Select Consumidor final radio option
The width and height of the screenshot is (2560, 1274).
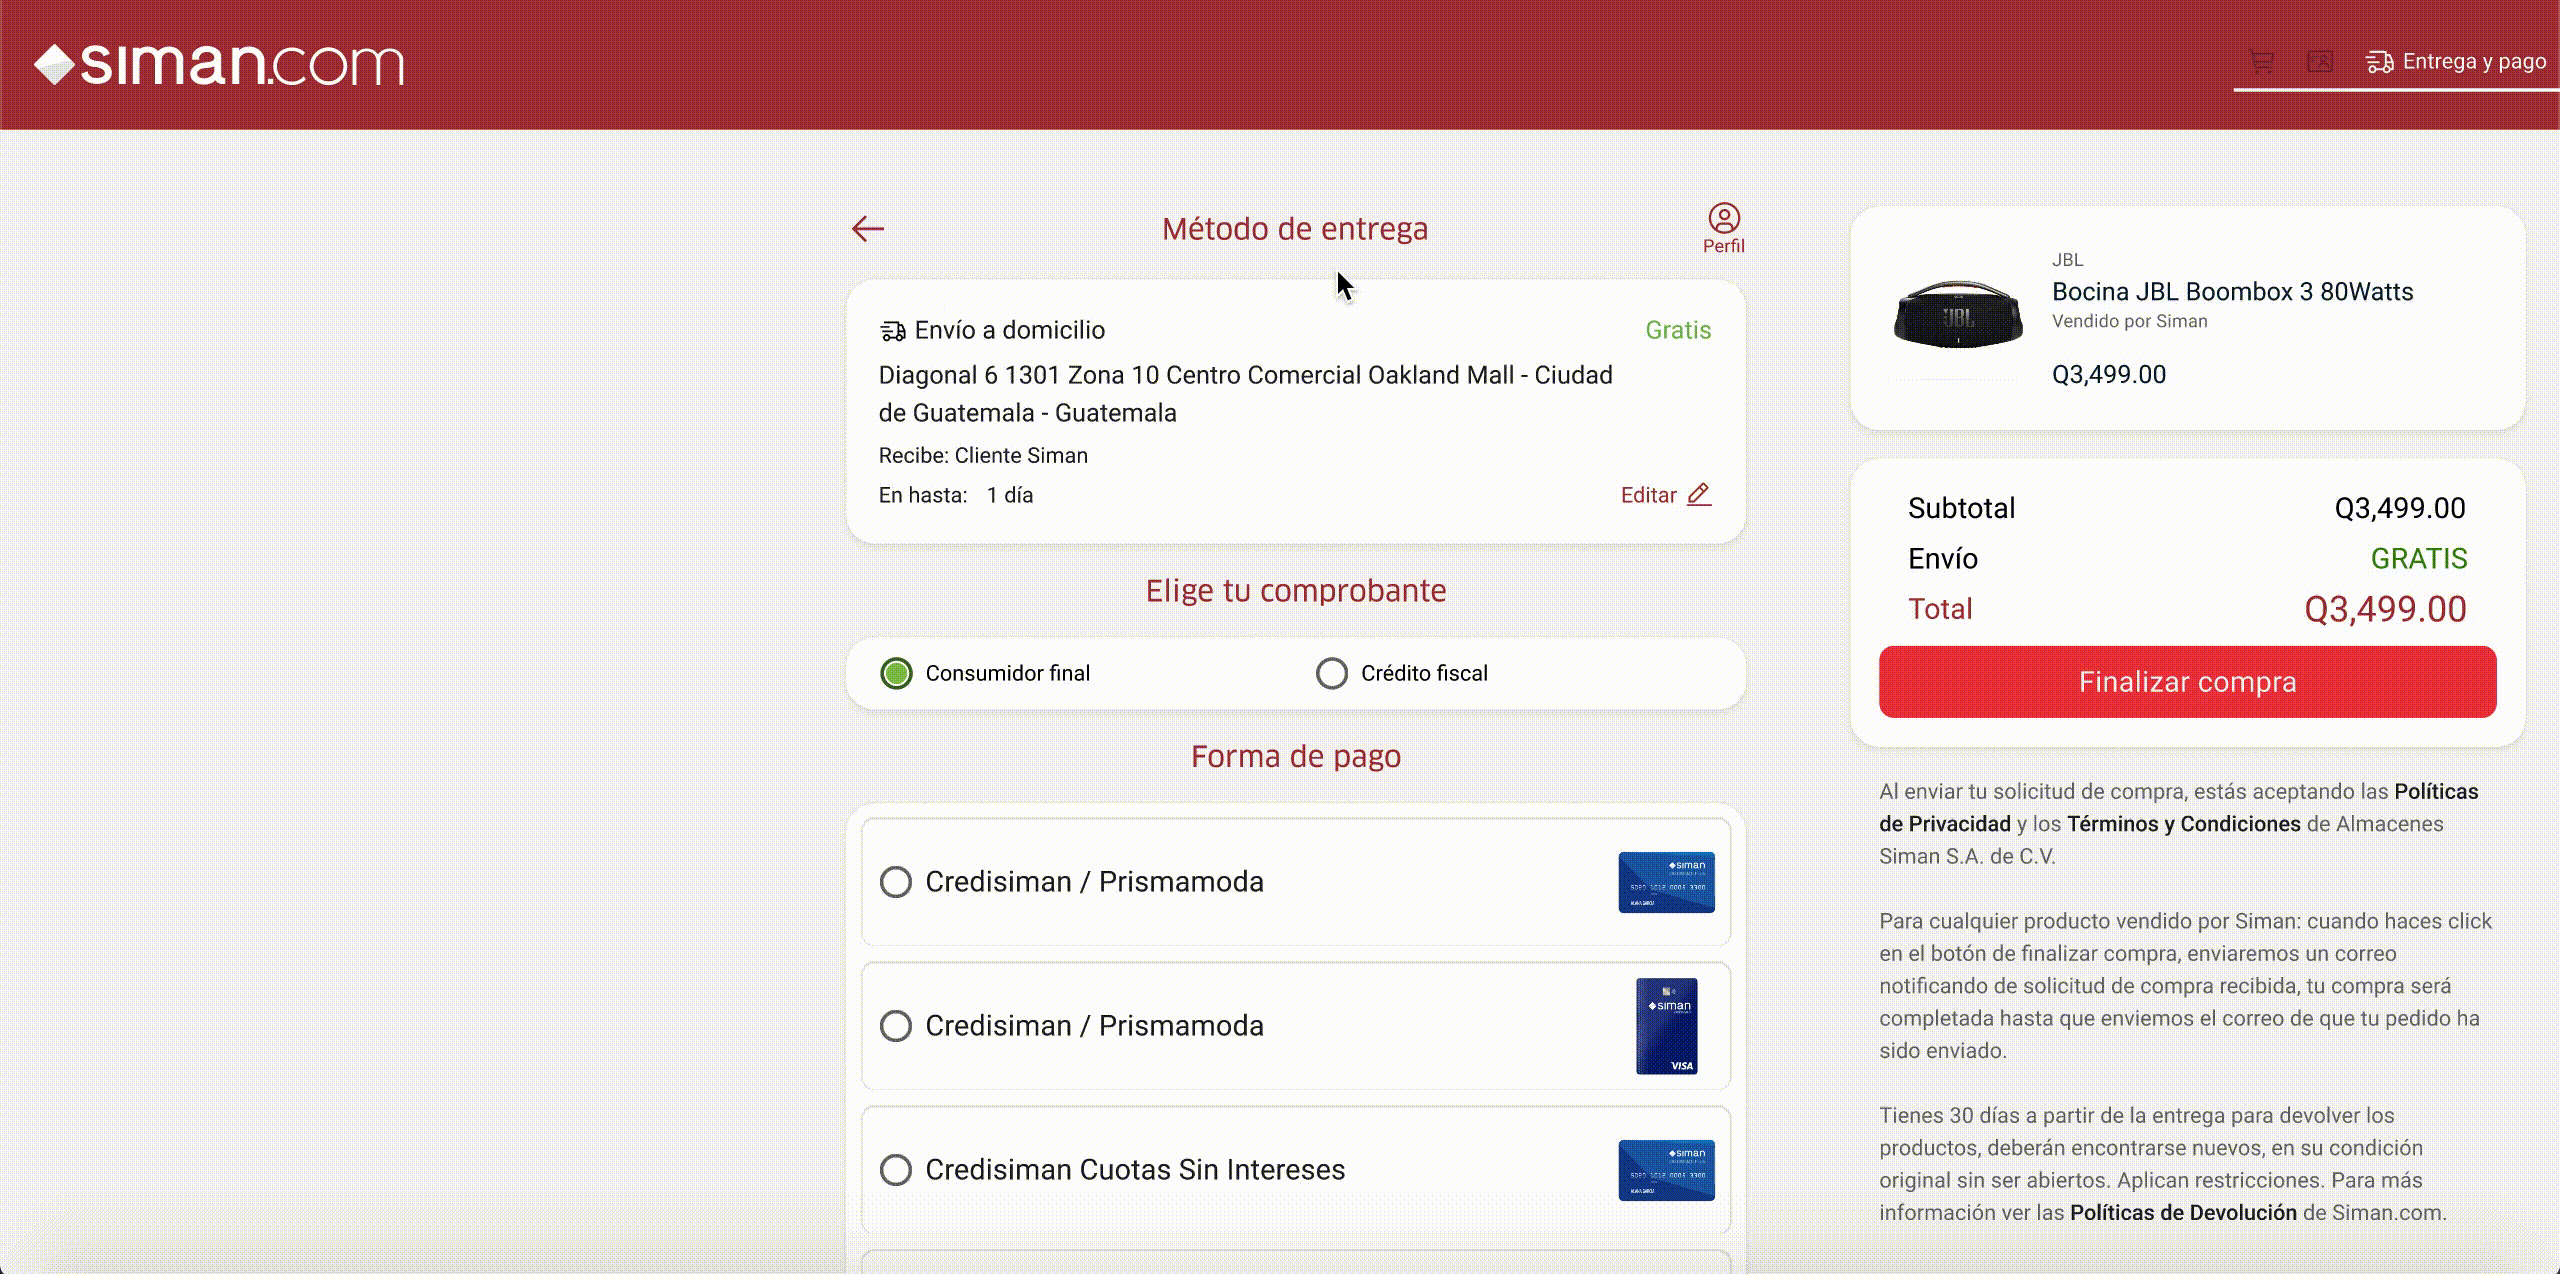[896, 673]
